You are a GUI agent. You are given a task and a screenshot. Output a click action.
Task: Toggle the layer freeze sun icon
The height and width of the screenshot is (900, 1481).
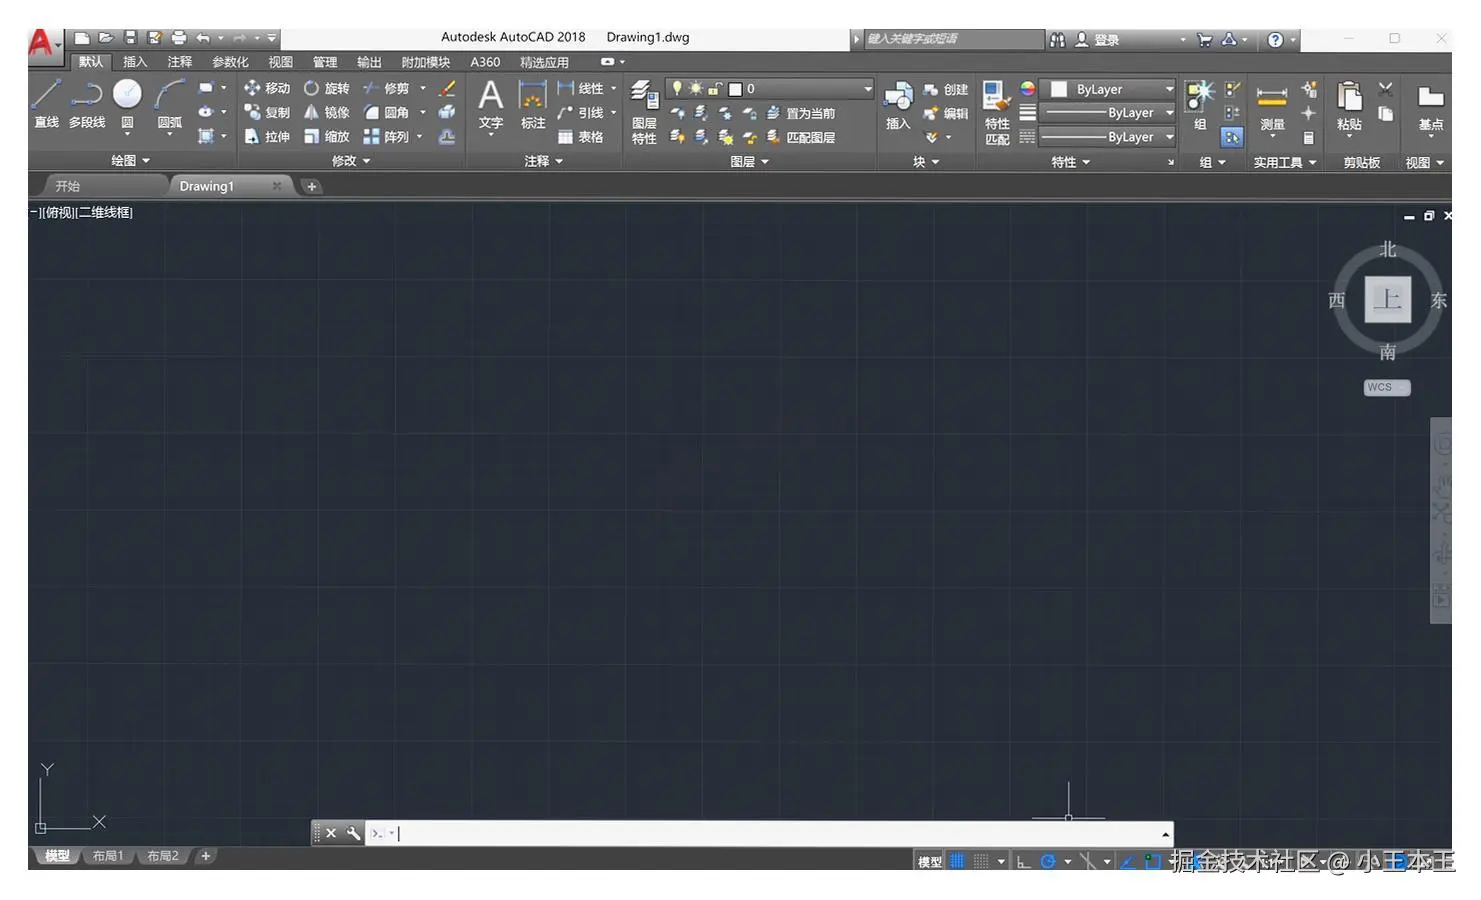click(x=695, y=88)
